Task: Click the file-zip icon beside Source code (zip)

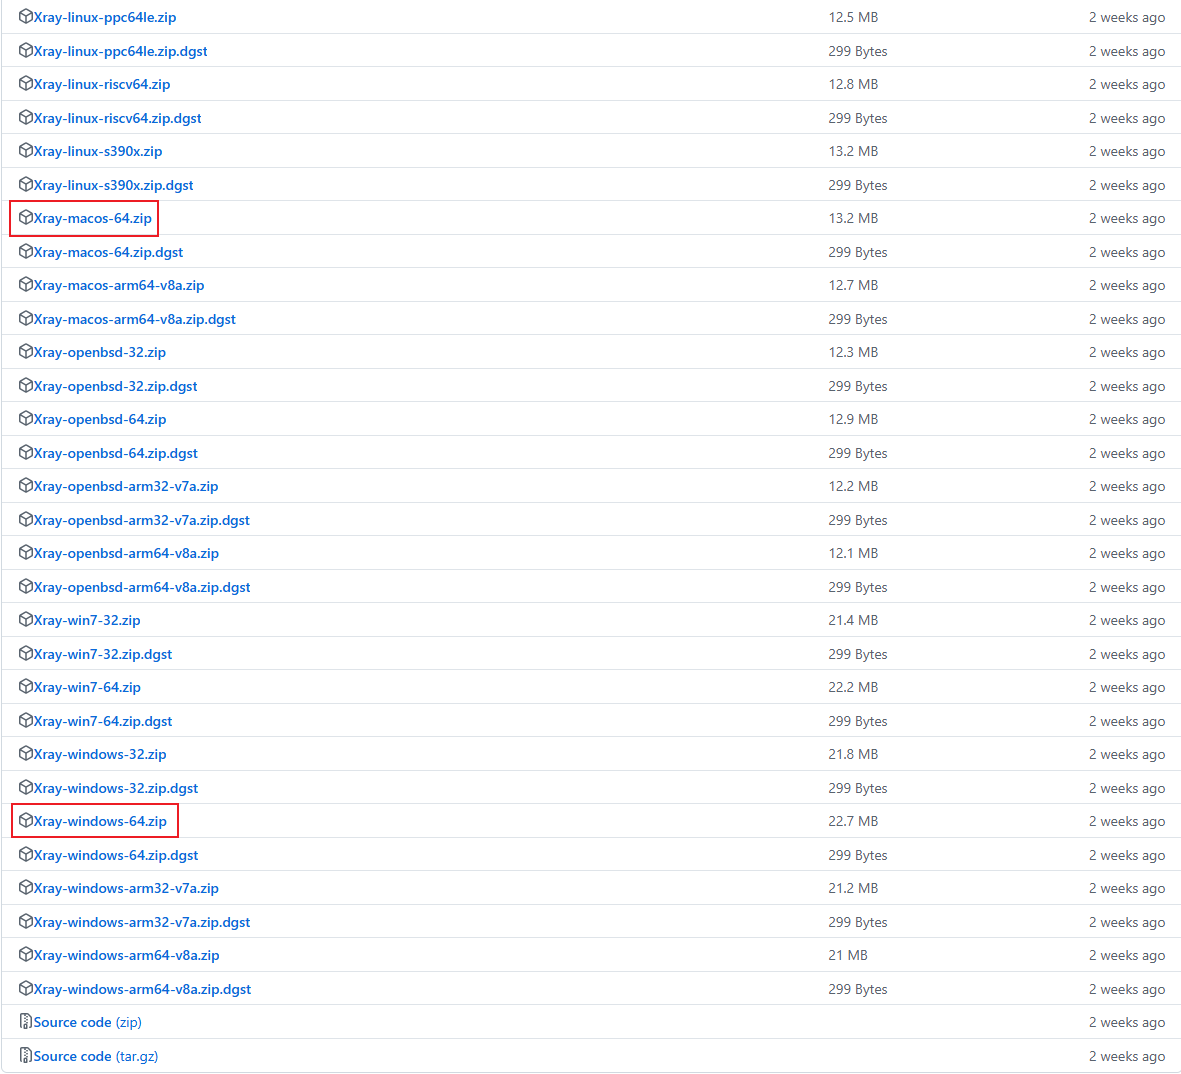Action: tap(26, 1022)
